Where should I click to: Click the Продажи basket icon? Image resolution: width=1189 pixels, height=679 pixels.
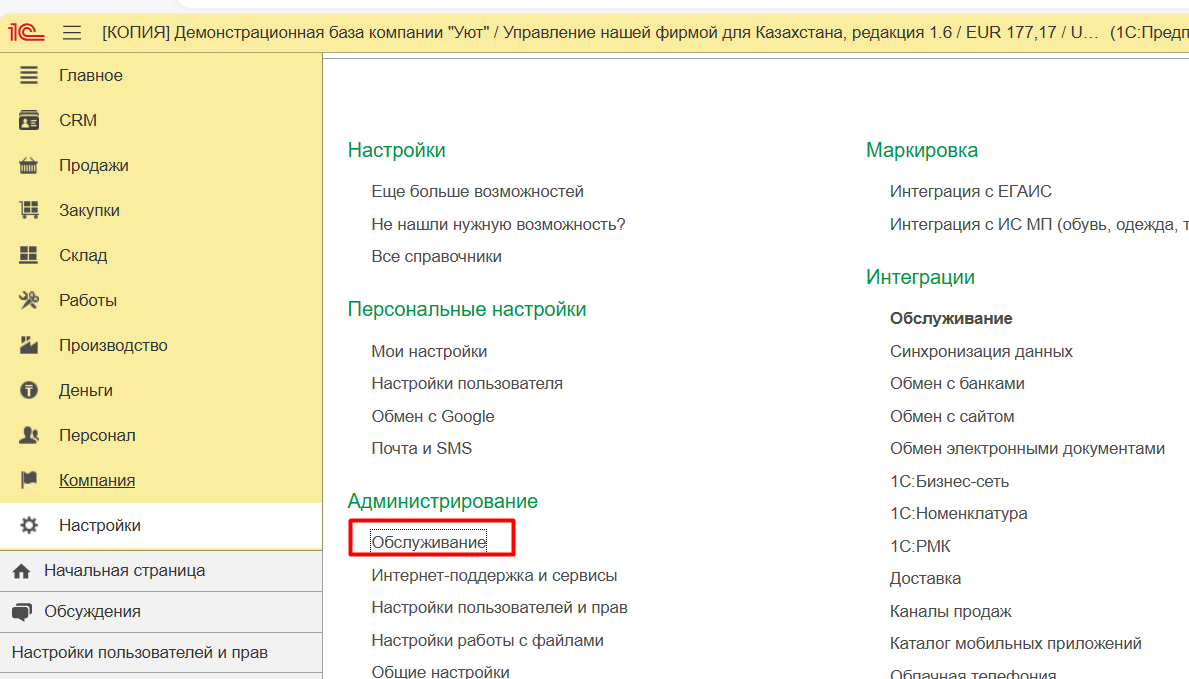coord(29,166)
